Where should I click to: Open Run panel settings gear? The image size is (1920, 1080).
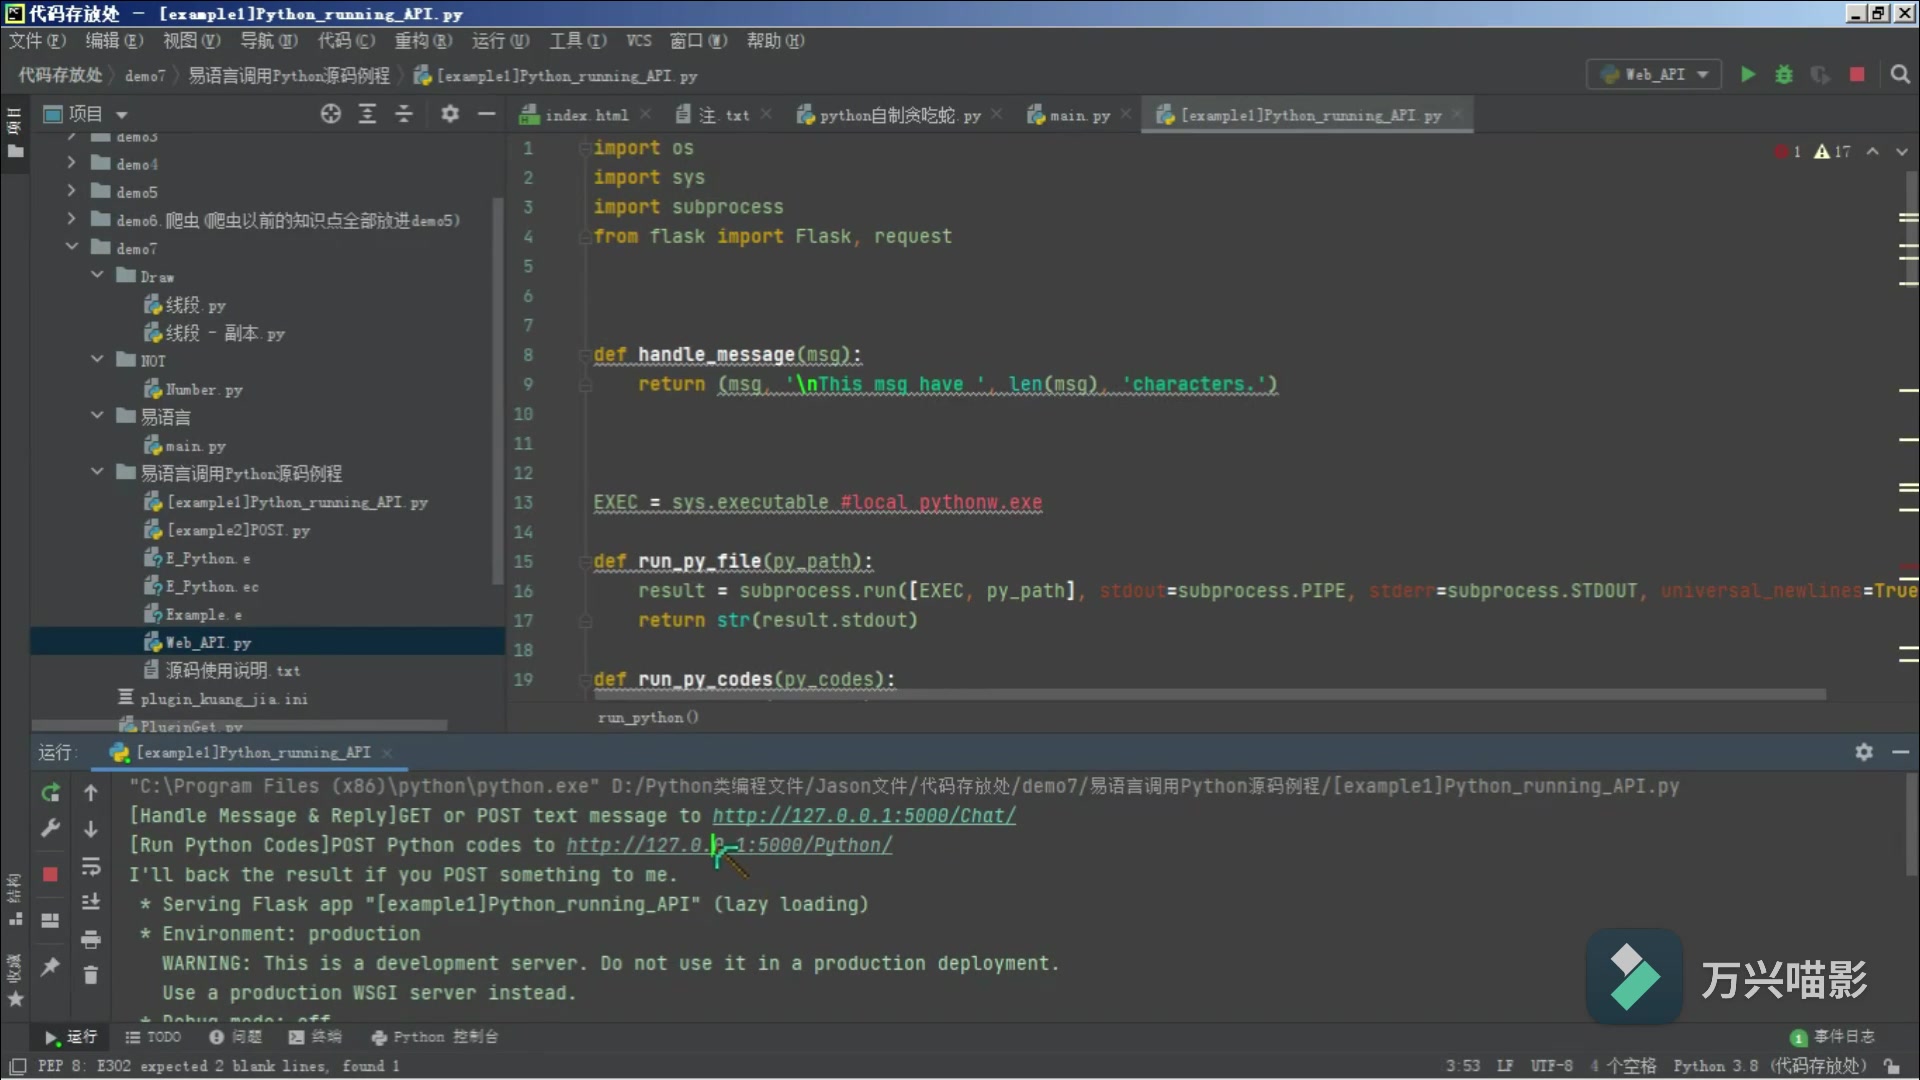point(1864,752)
